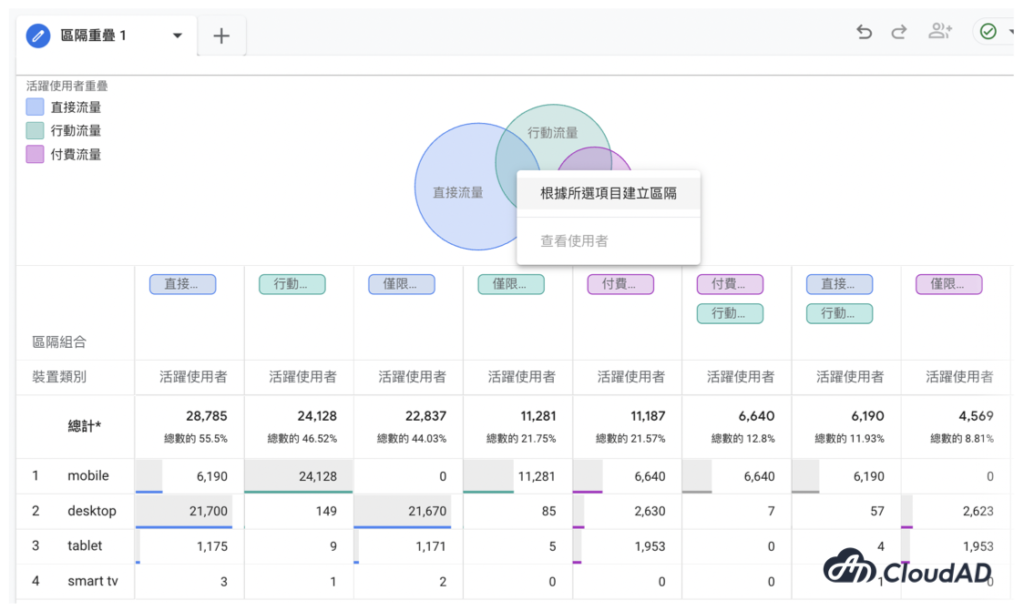Image resolution: width=1024 pixels, height=611 pixels.
Task: Select the desktop row label
Action: click(x=92, y=510)
